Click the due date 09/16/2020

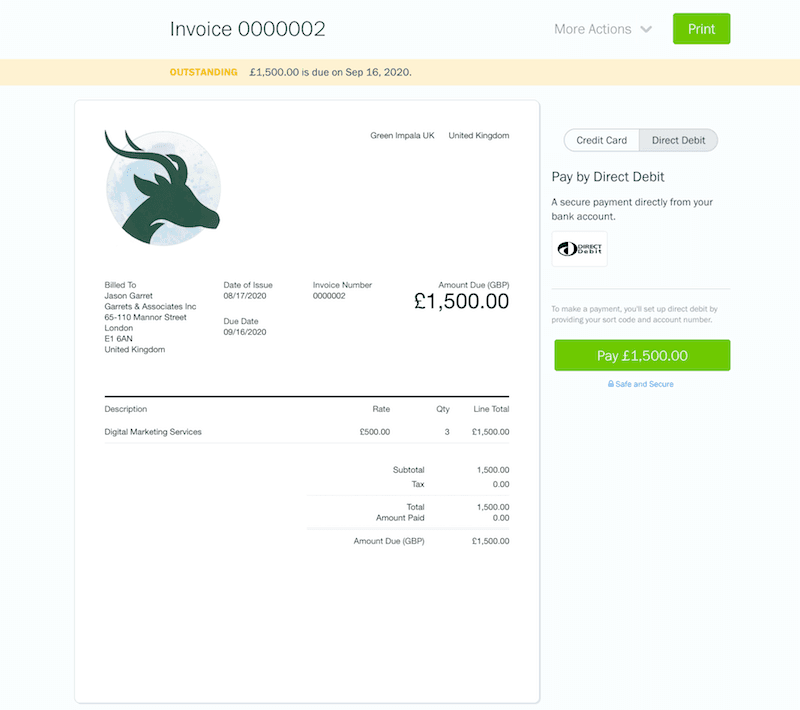click(245, 333)
